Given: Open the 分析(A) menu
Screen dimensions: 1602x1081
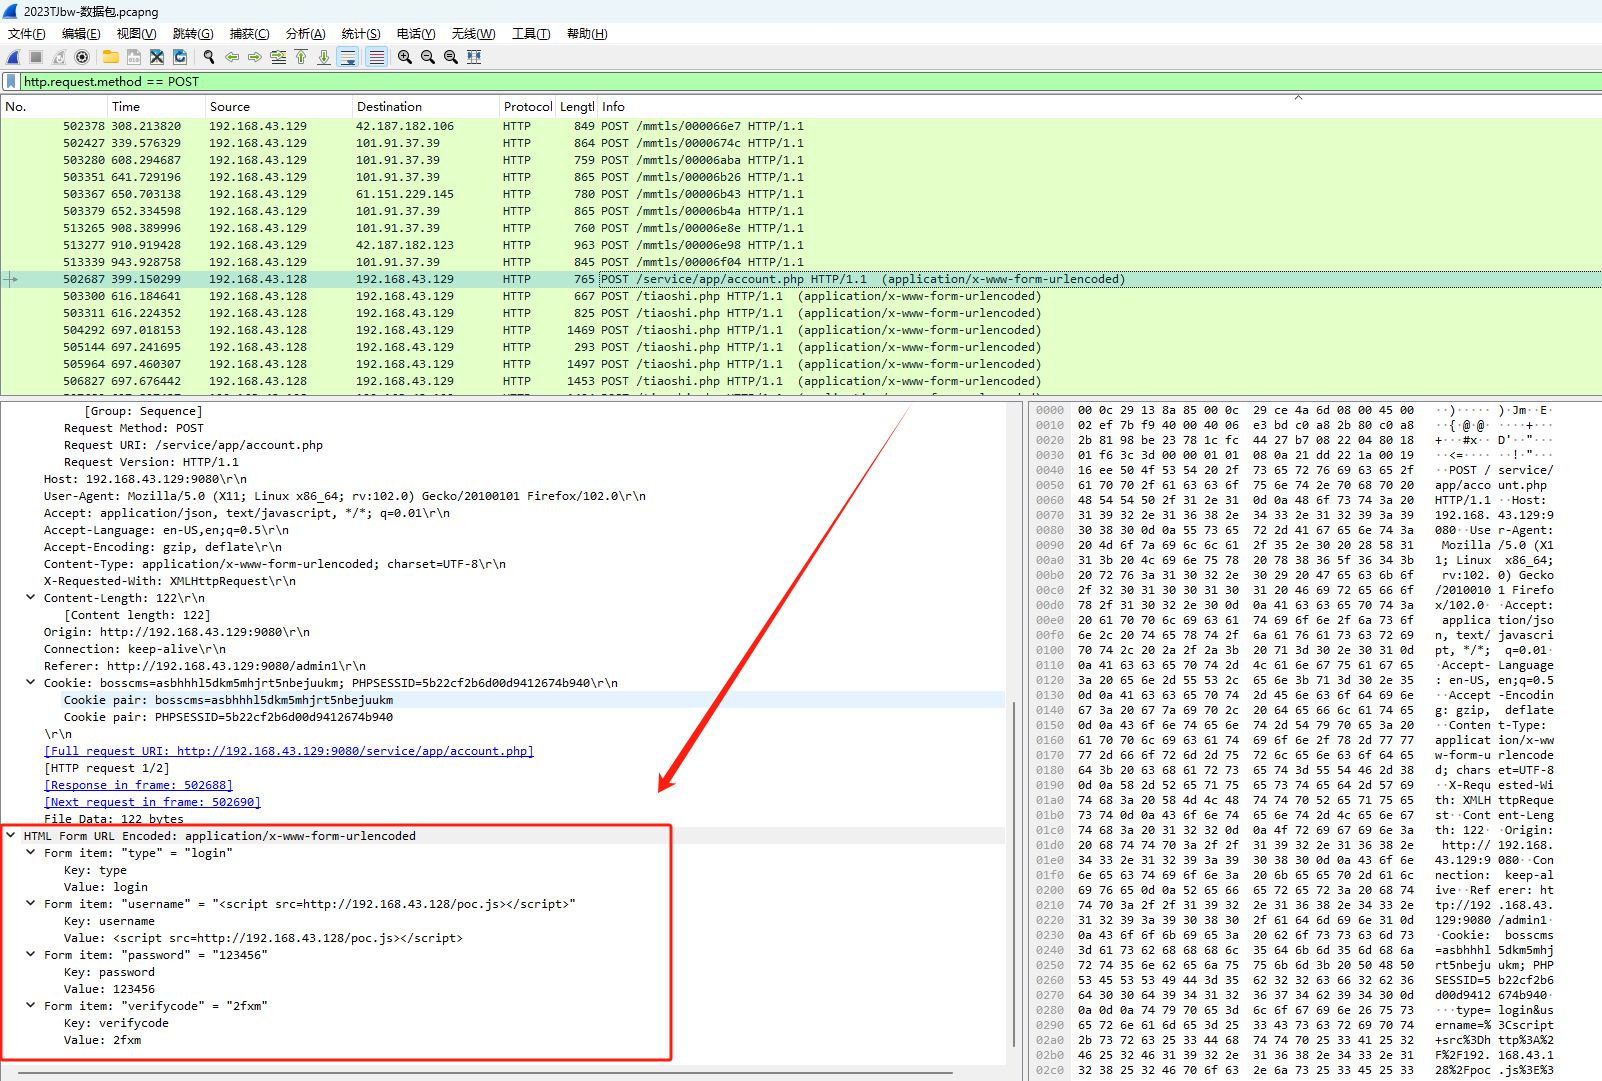Looking at the screenshot, I should pos(305,34).
